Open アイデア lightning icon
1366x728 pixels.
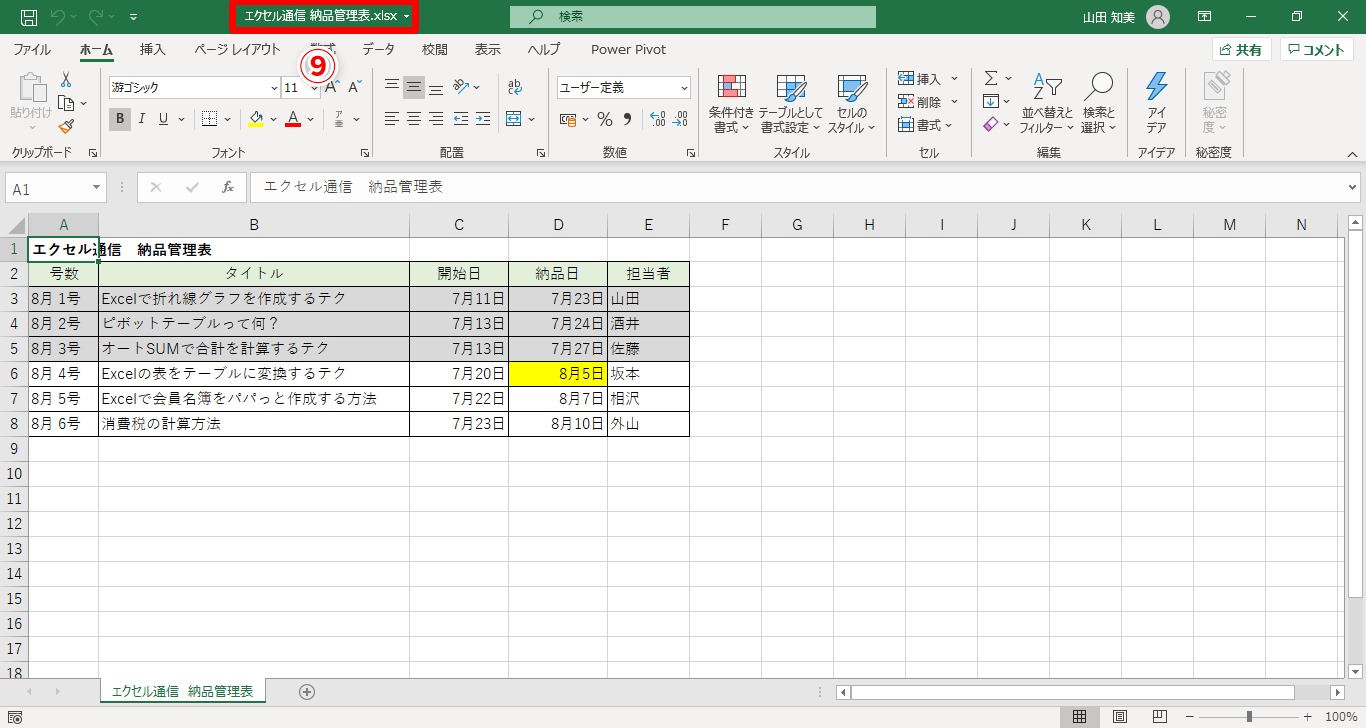pyautogui.click(x=1156, y=102)
